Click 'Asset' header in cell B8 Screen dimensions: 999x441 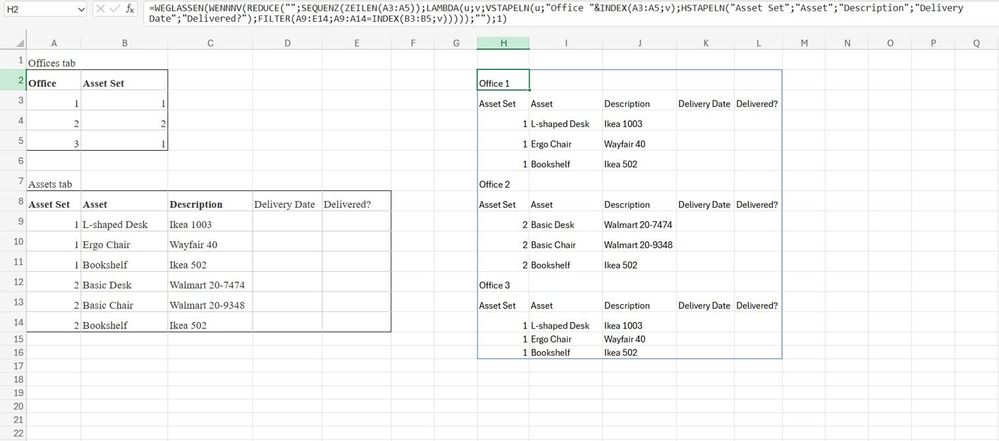click(124, 201)
